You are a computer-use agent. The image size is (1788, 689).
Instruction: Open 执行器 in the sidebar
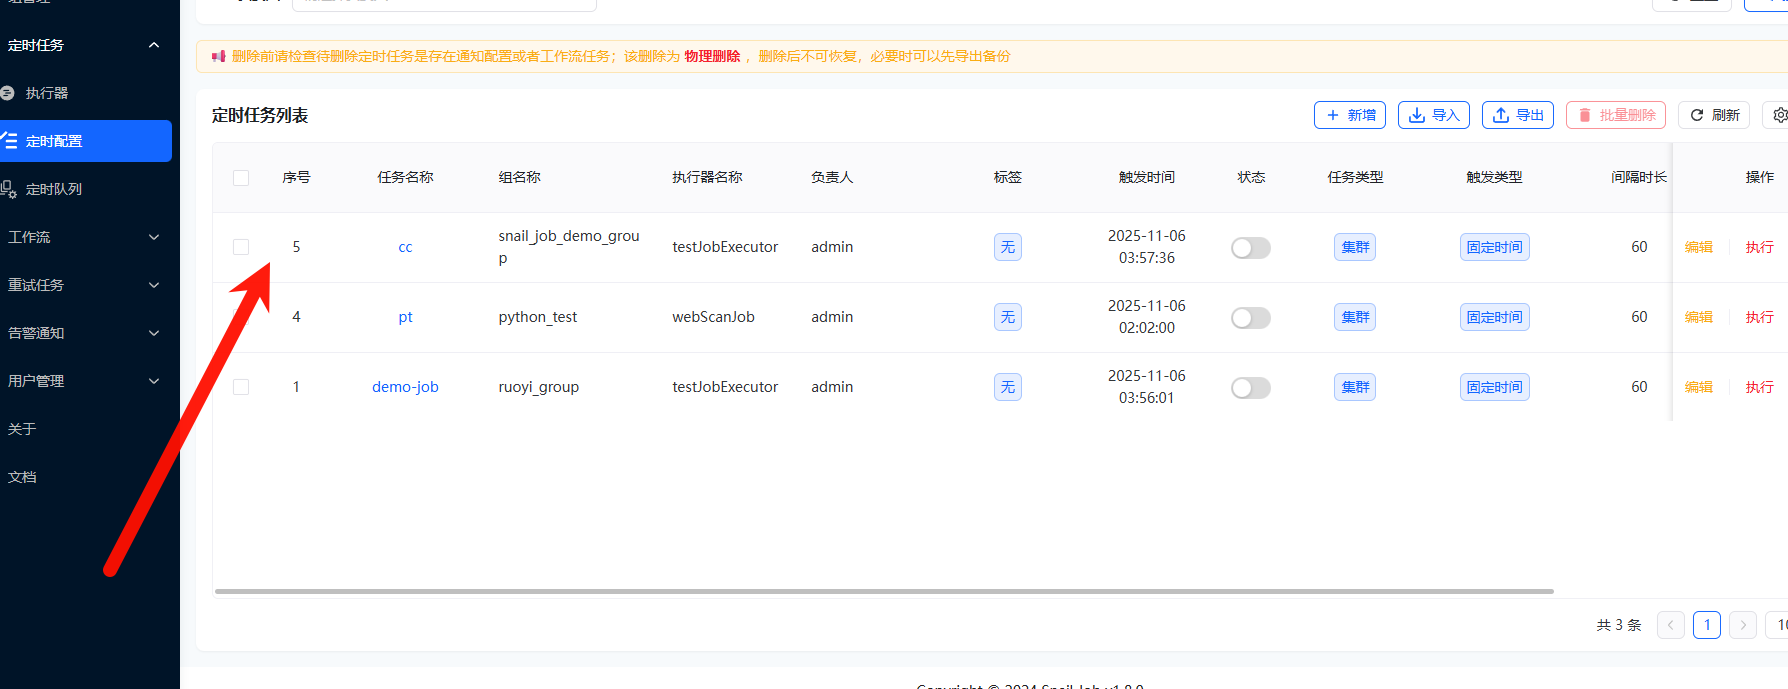pyautogui.click(x=47, y=93)
